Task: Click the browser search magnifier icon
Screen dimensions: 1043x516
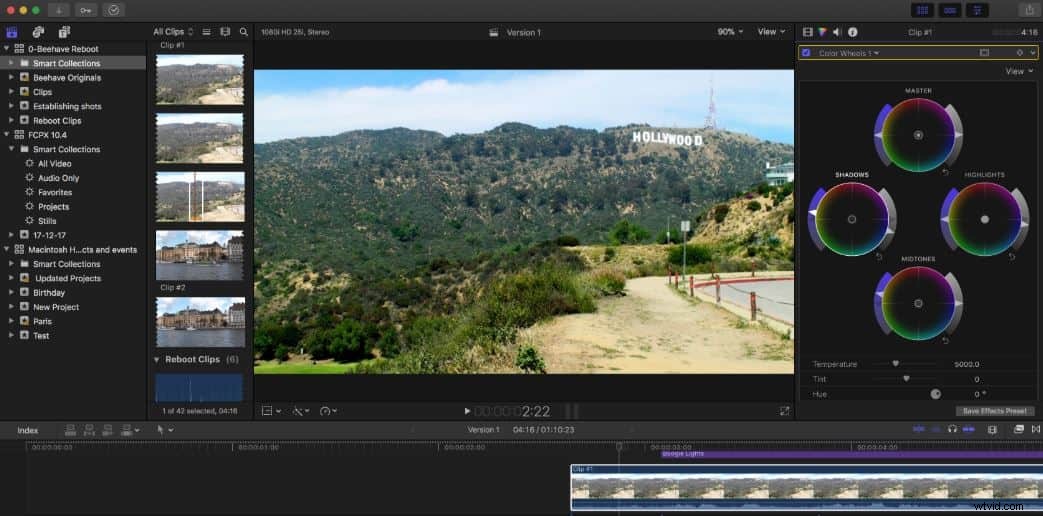Action: (243, 32)
